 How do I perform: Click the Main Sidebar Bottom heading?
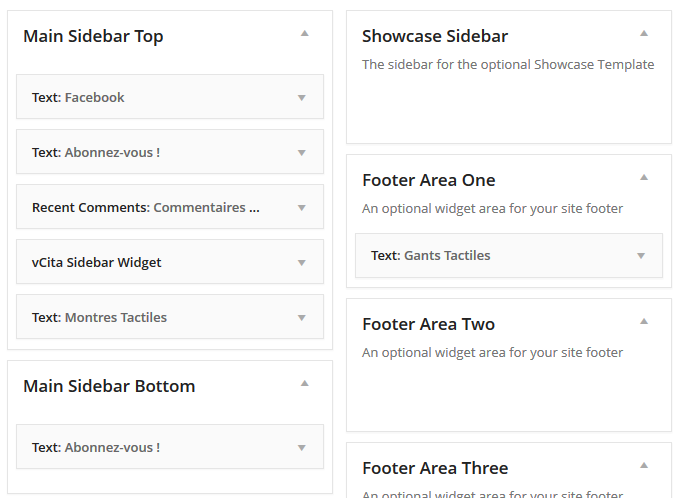pos(109,386)
